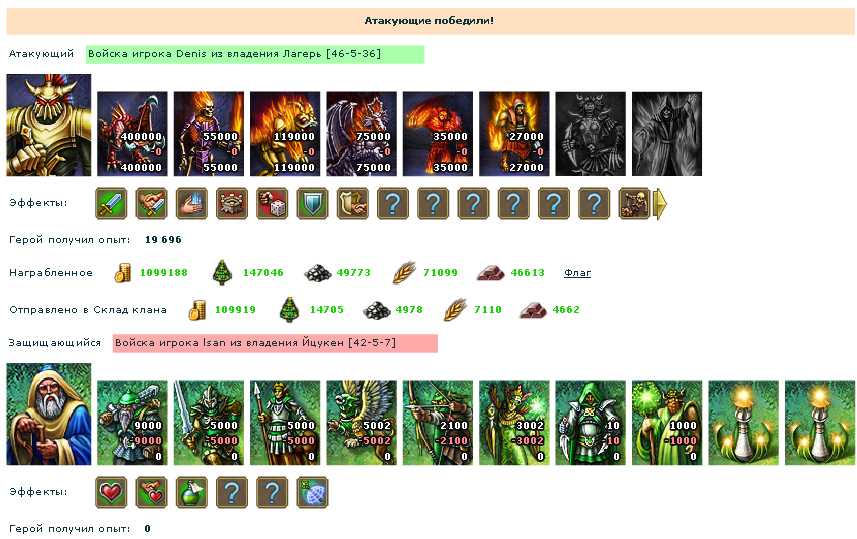Expand more effects with the yellow arrow
The image size is (857, 539).
tap(660, 203)
